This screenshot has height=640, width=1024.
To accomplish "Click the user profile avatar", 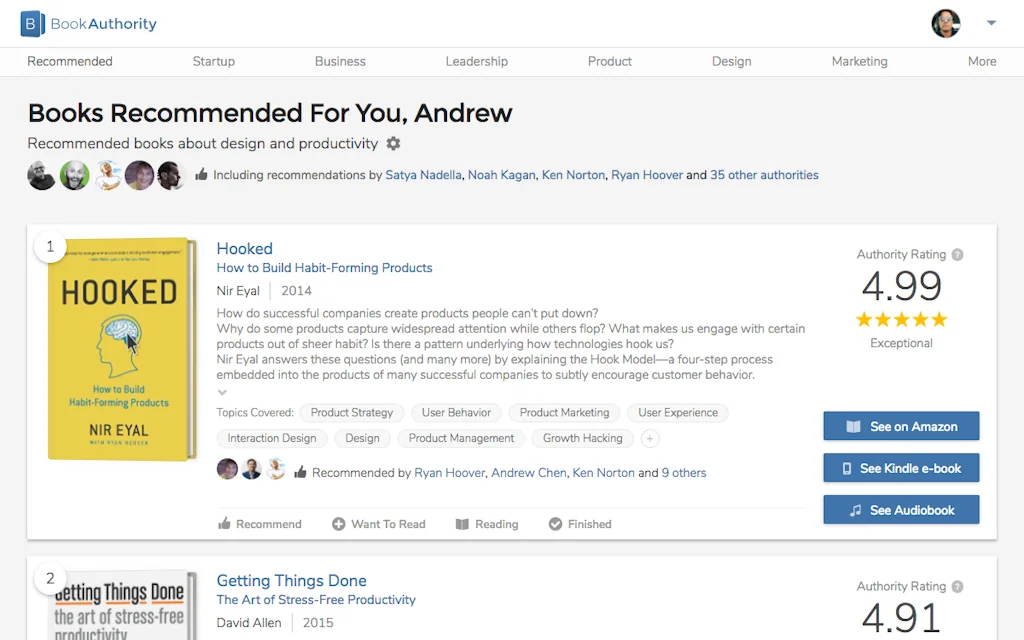I will 945,23.
